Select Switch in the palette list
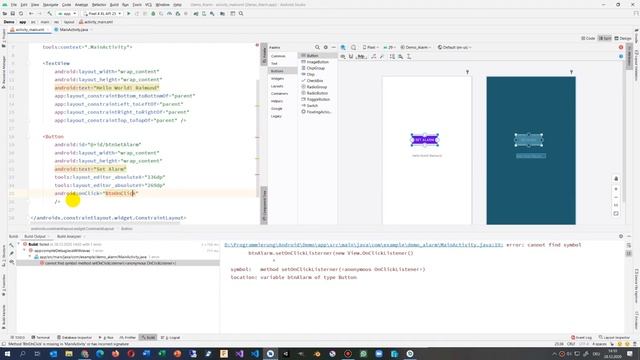 pos(318,106)
